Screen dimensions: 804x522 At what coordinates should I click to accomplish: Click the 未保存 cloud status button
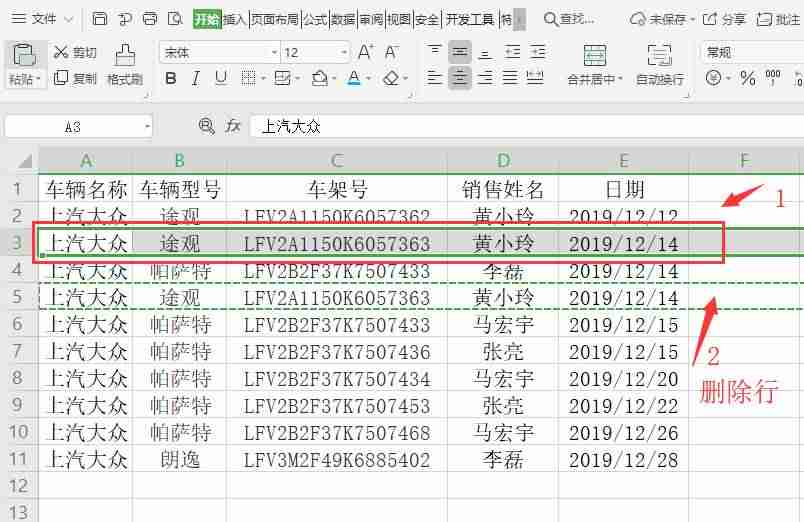(662, 19)
